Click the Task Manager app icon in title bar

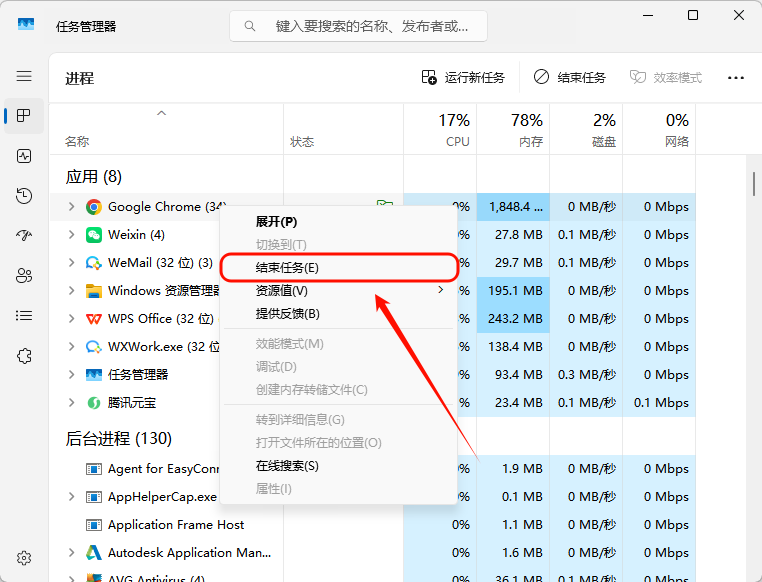point(26,24)
